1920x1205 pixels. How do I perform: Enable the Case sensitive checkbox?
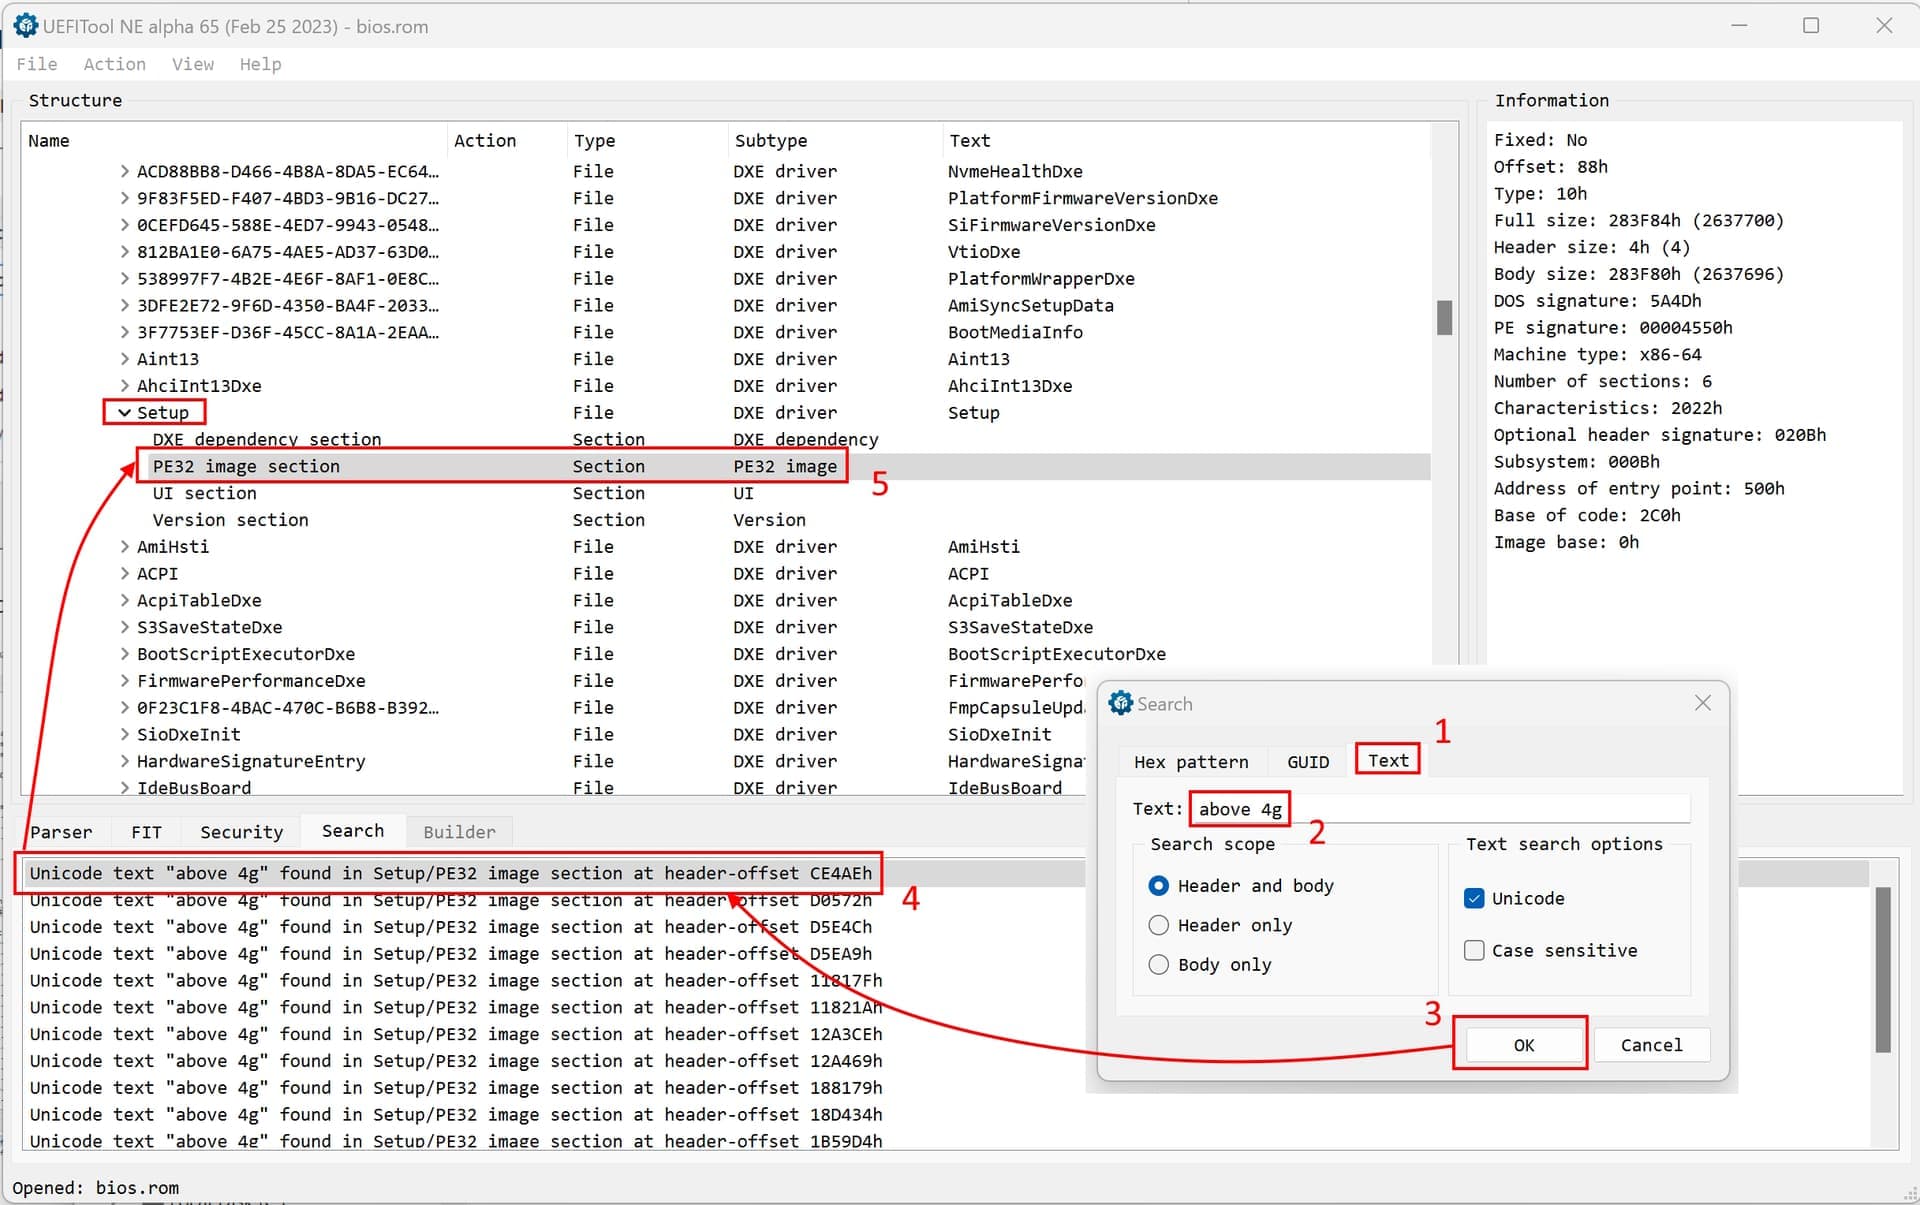[1474, 950]
